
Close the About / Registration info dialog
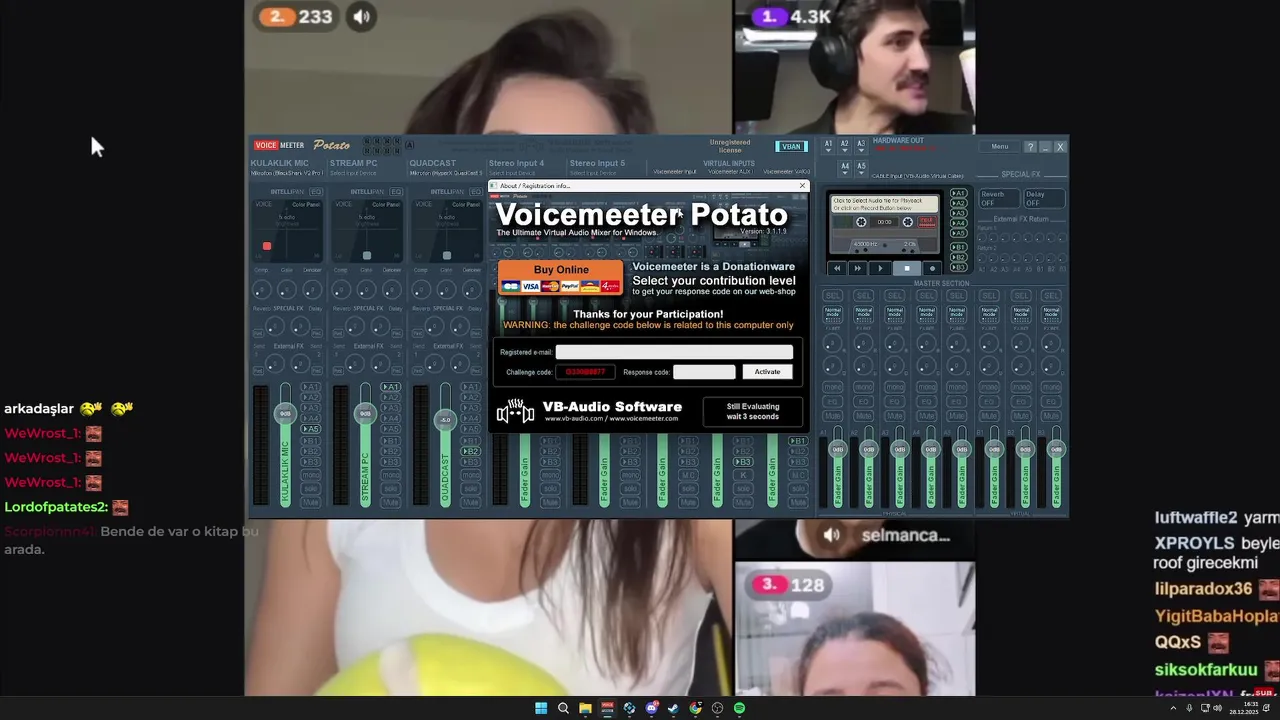802,185
